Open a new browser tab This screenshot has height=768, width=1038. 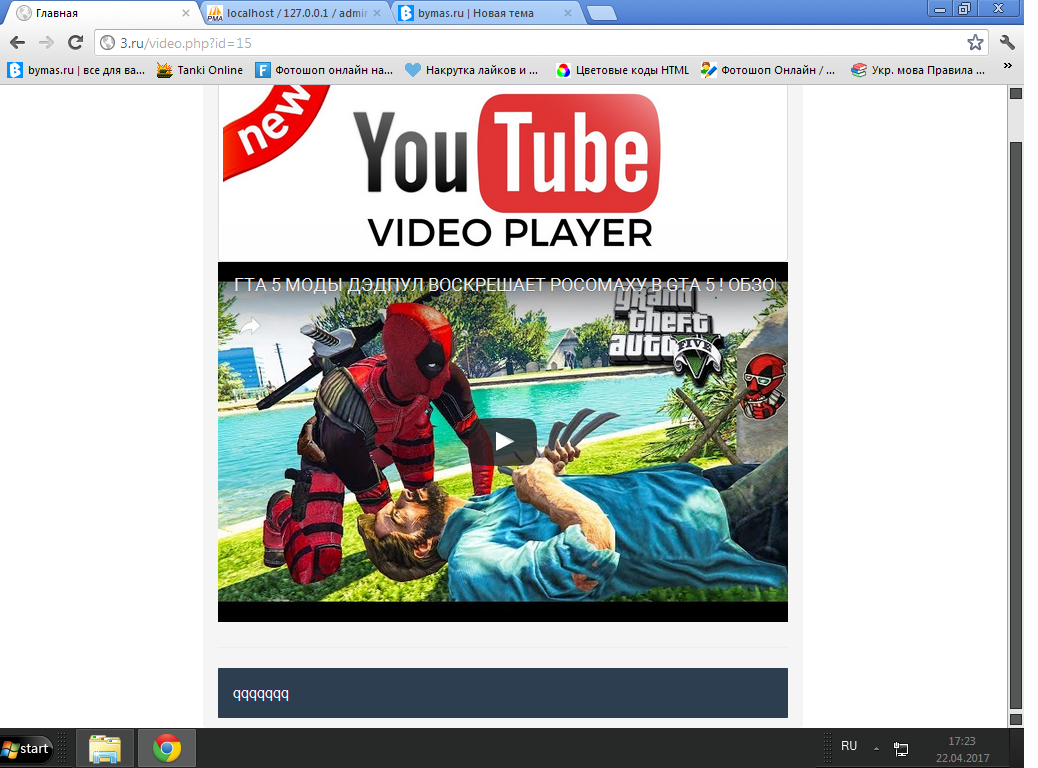601,13
